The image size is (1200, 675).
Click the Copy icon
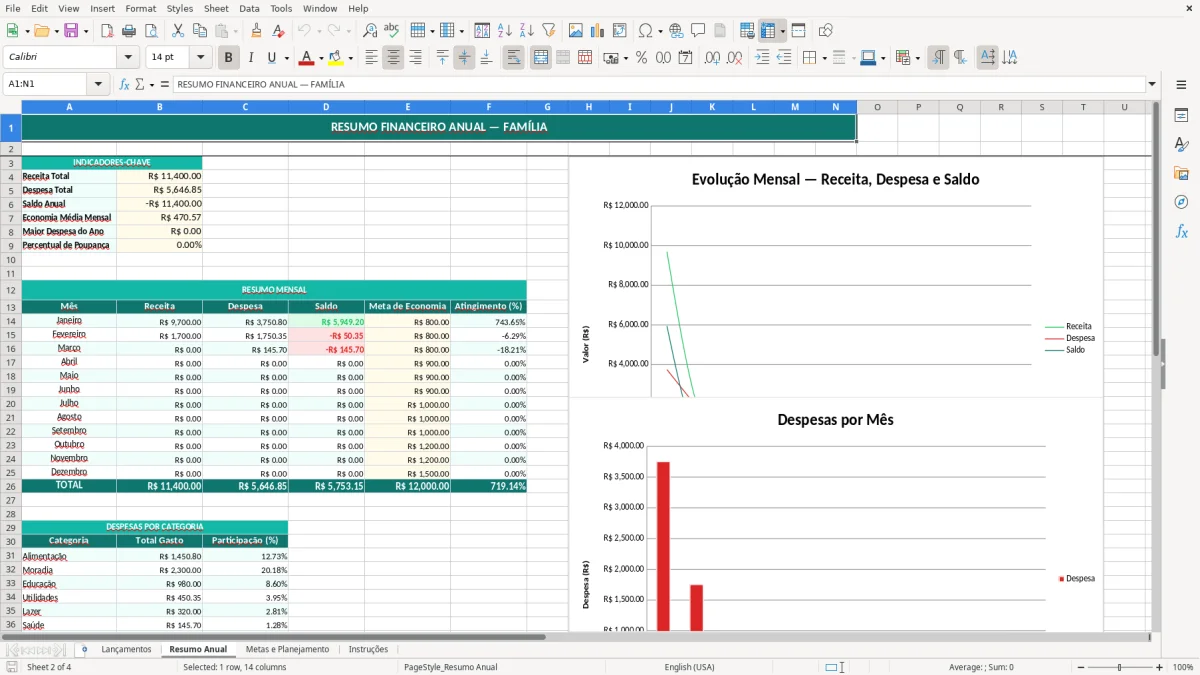click(199, 31)
